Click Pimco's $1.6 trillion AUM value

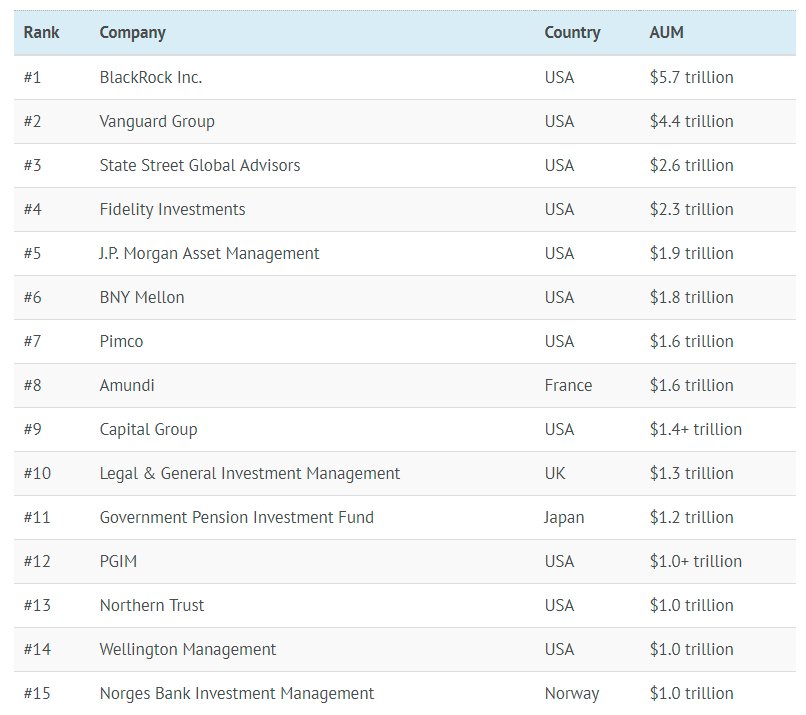tap(691, 341)
